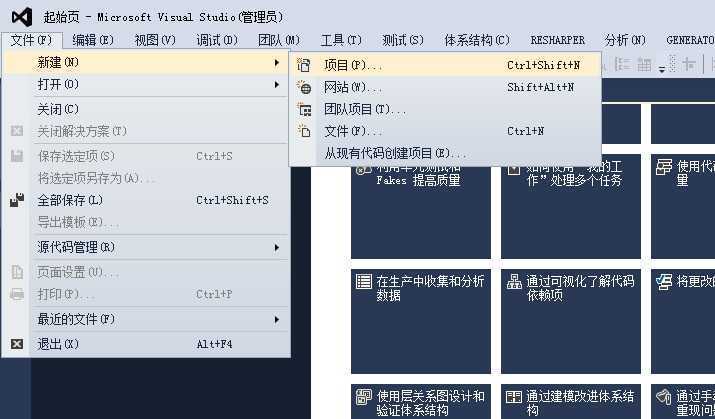Click the toolbar overflow arrow right of the submenu
Screen dimensions: 715x419
[662, 70]
